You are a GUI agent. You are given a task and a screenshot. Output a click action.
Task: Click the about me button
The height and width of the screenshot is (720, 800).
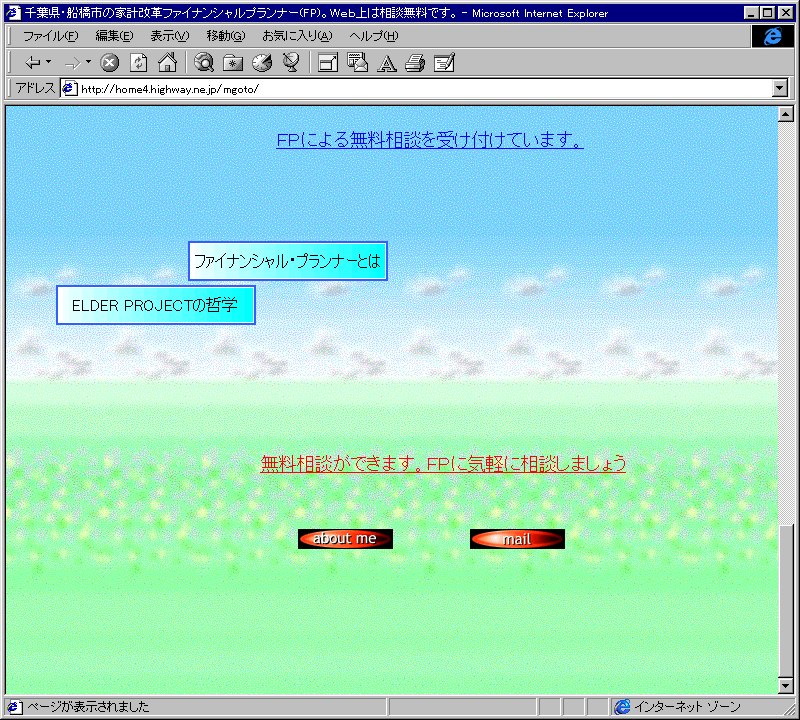point(345,539)
